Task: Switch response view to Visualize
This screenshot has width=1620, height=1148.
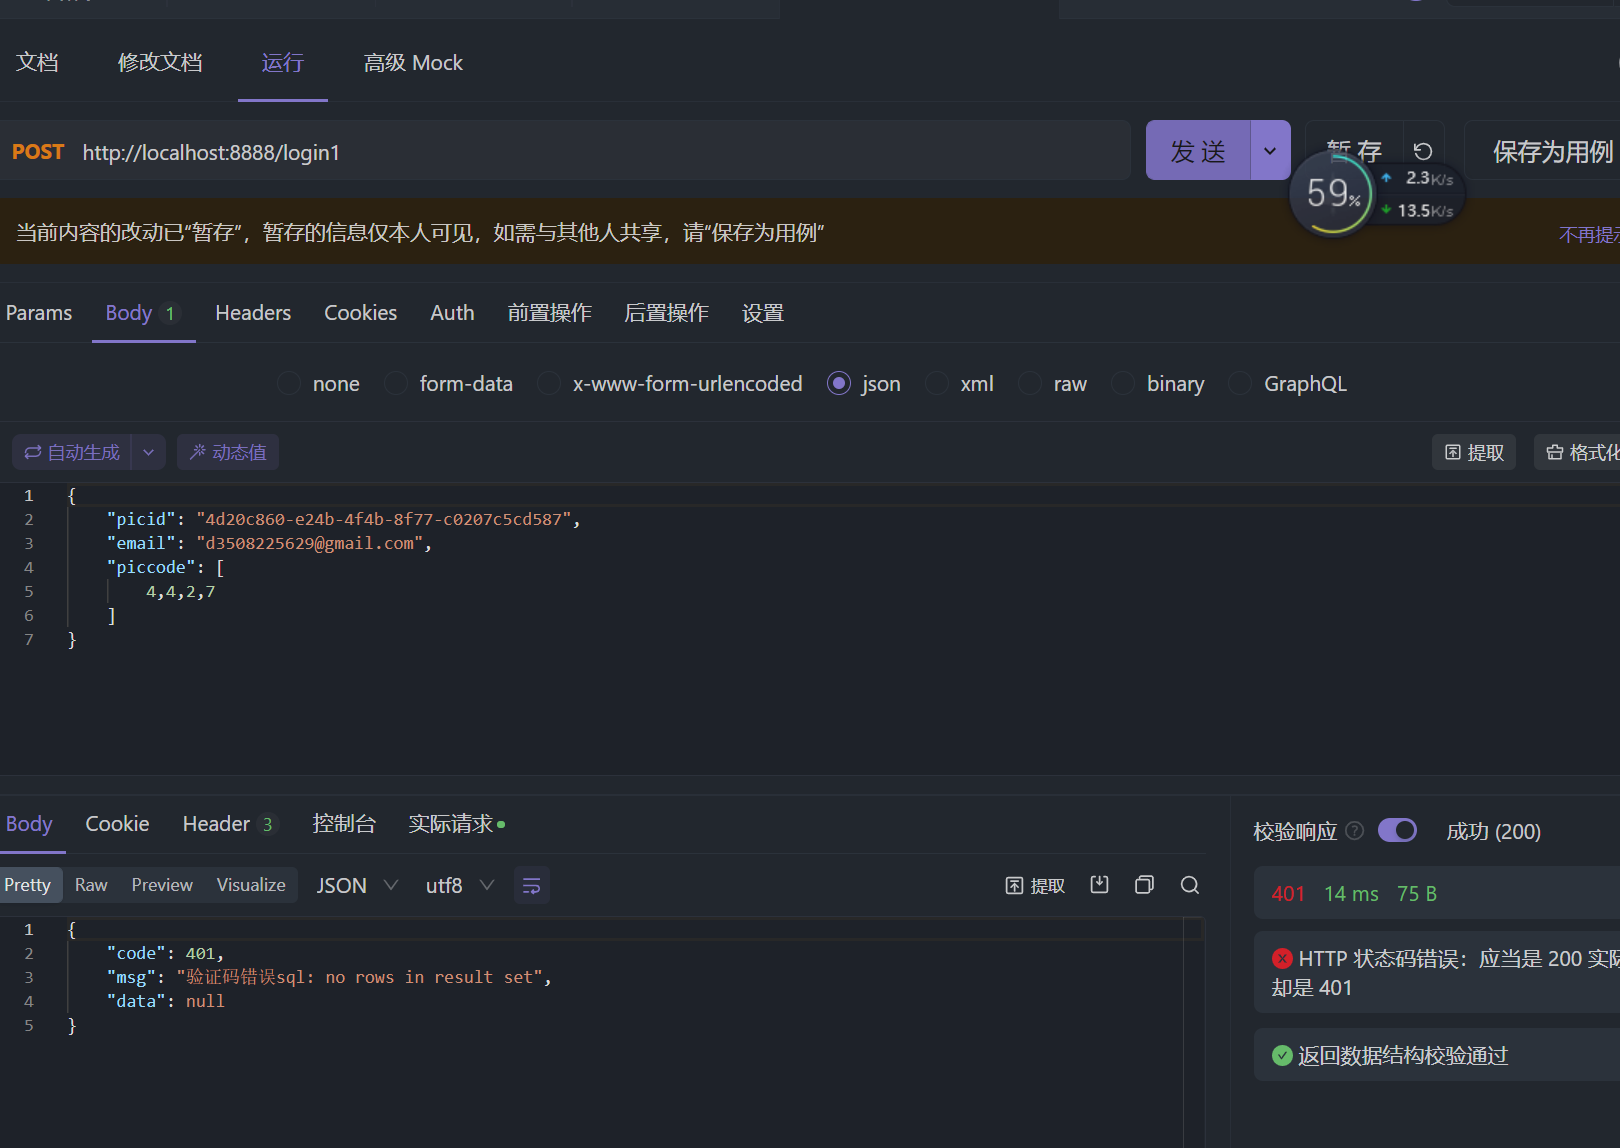Action: coord(251,885)
